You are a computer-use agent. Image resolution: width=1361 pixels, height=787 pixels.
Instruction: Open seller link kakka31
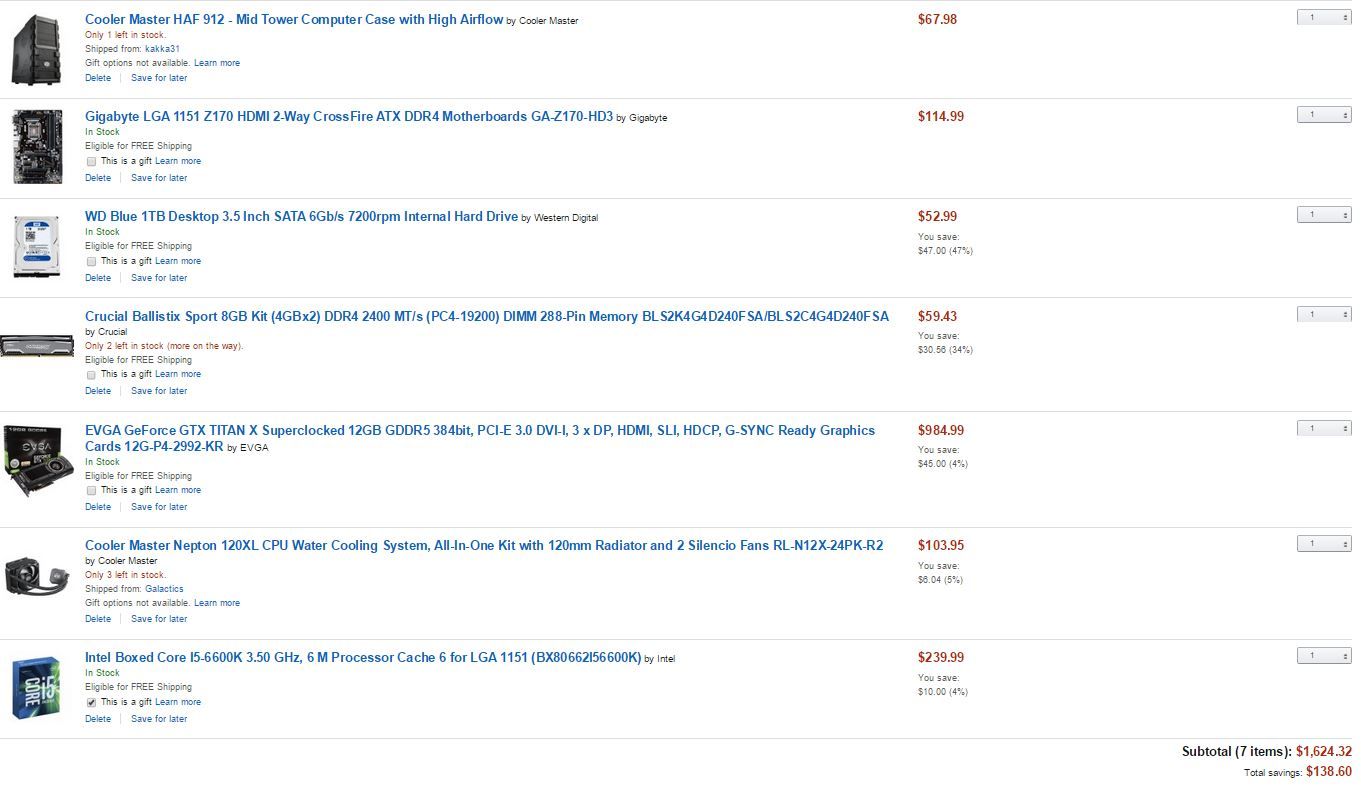click(162, 49)
